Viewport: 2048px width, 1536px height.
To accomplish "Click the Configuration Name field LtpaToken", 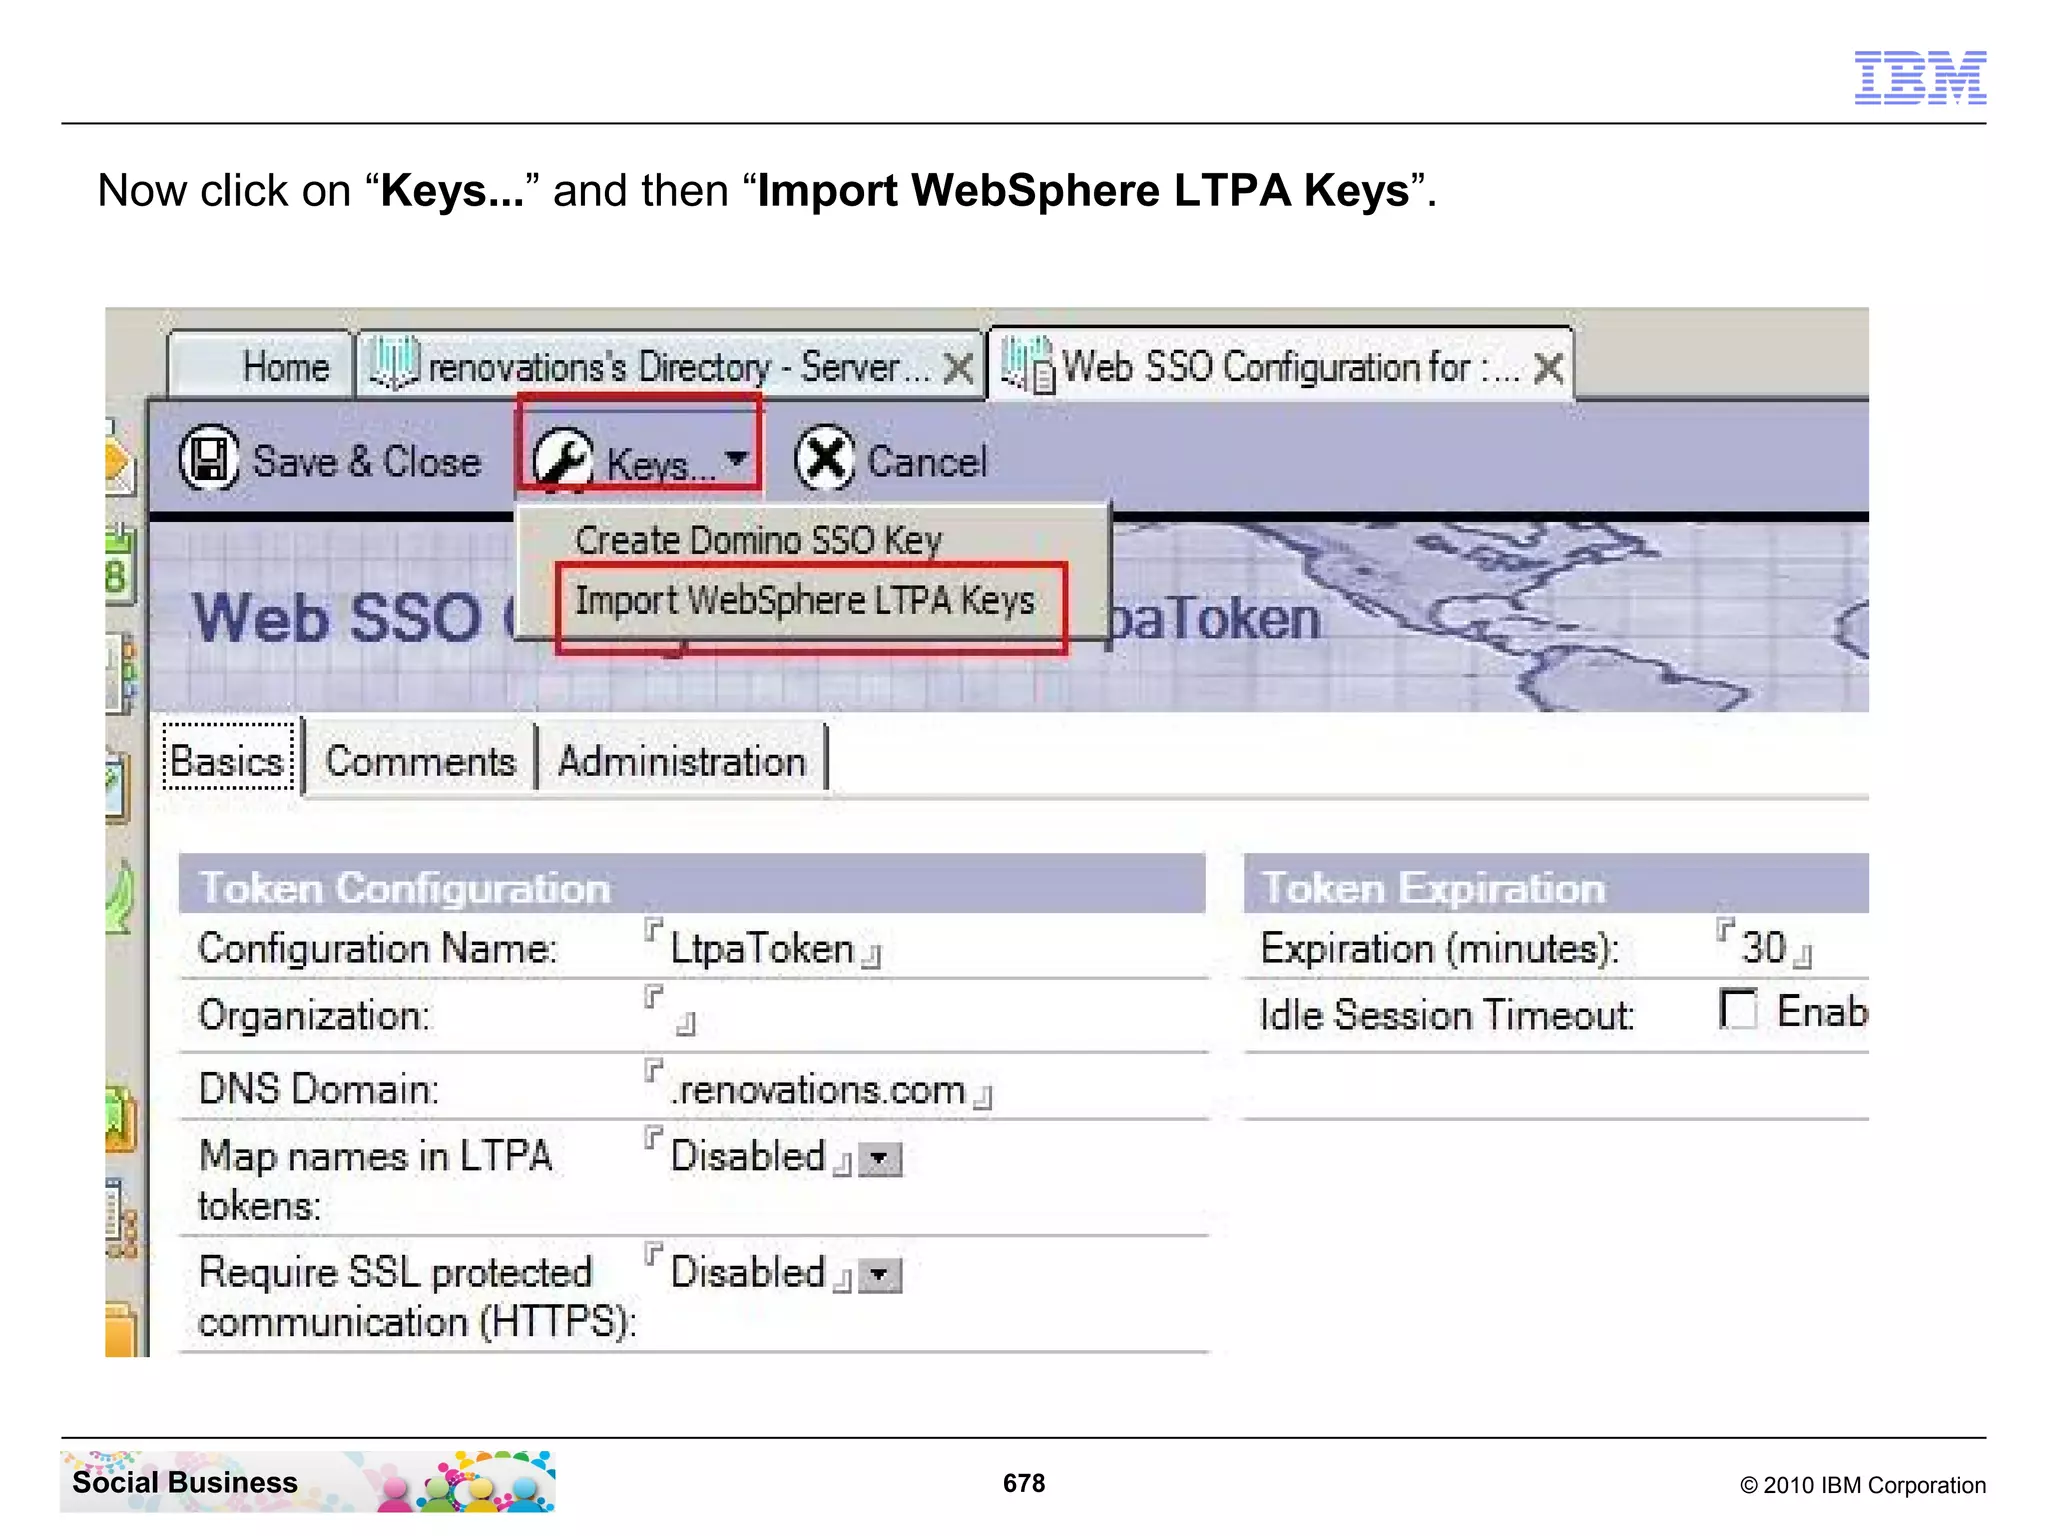I will (762, 948).
